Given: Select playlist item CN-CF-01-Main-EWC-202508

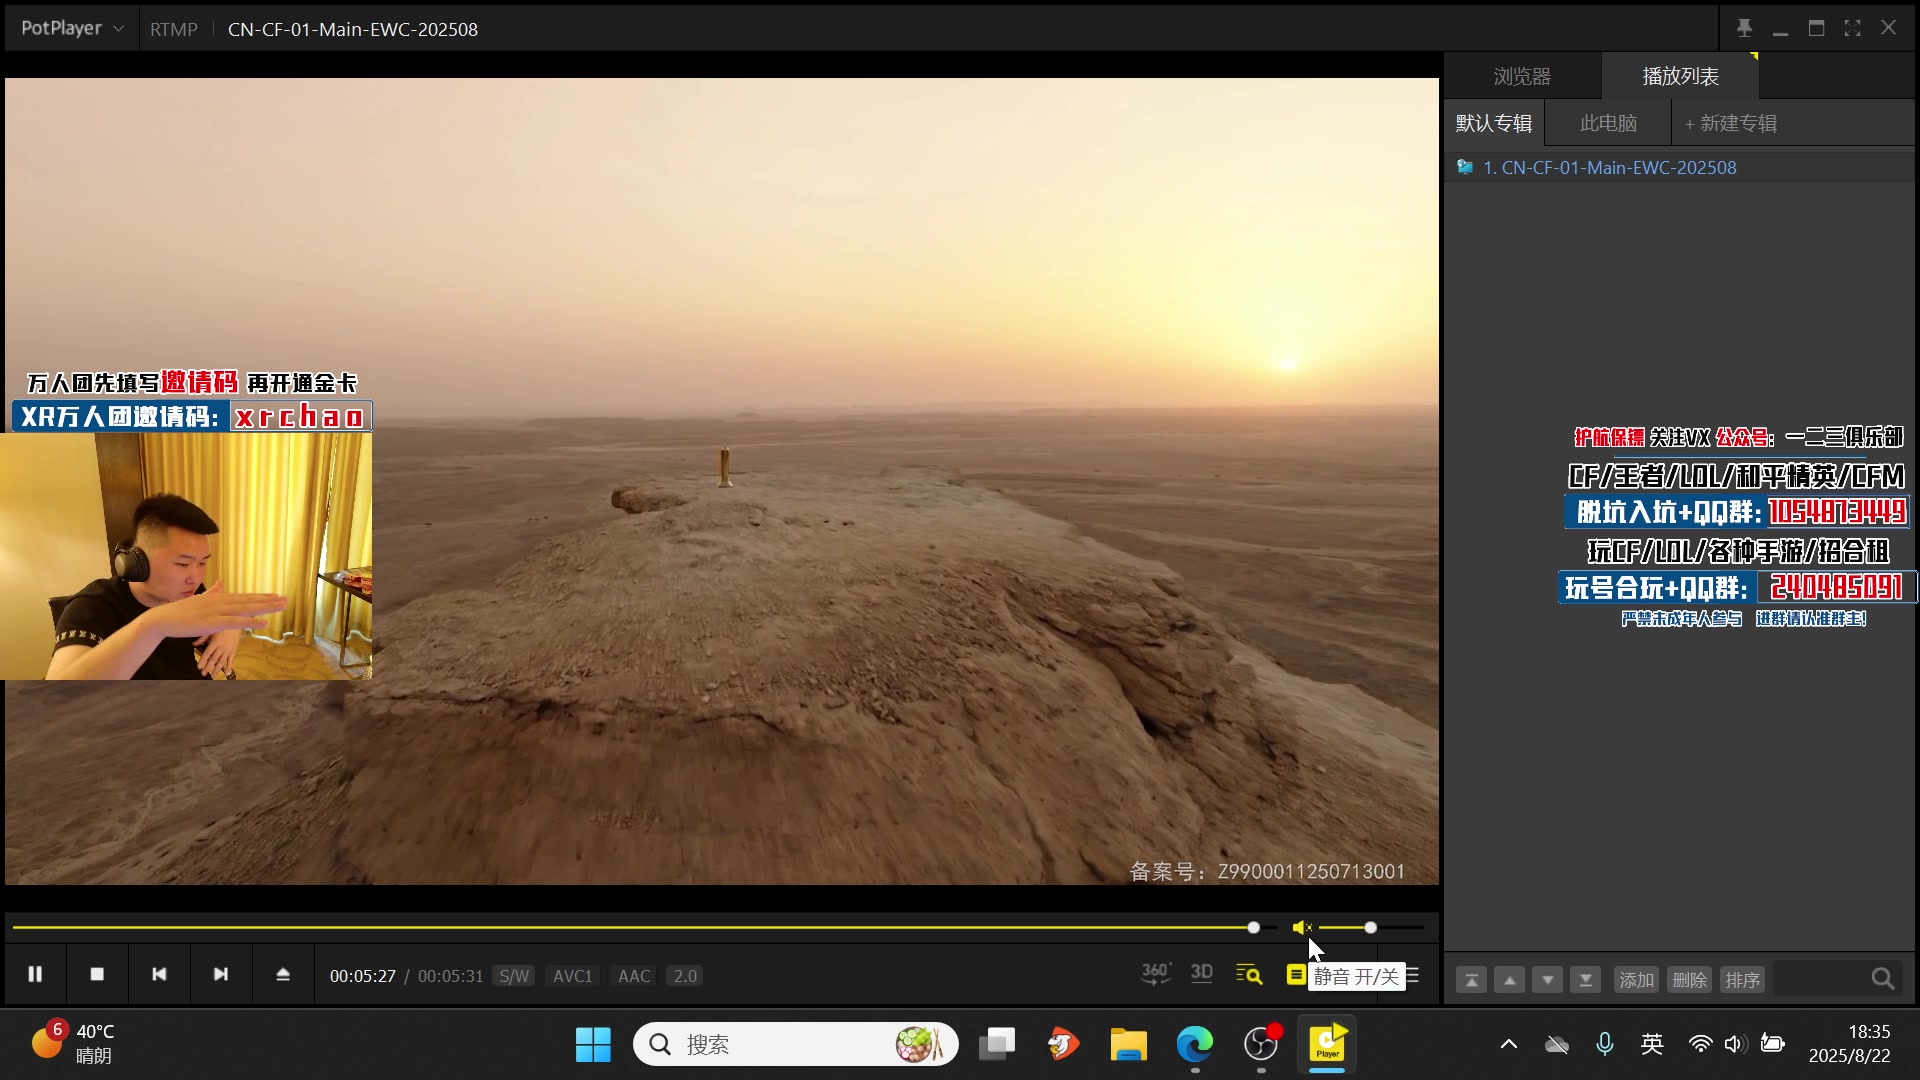Looking at the screenshot, I should pos(1680,168).
